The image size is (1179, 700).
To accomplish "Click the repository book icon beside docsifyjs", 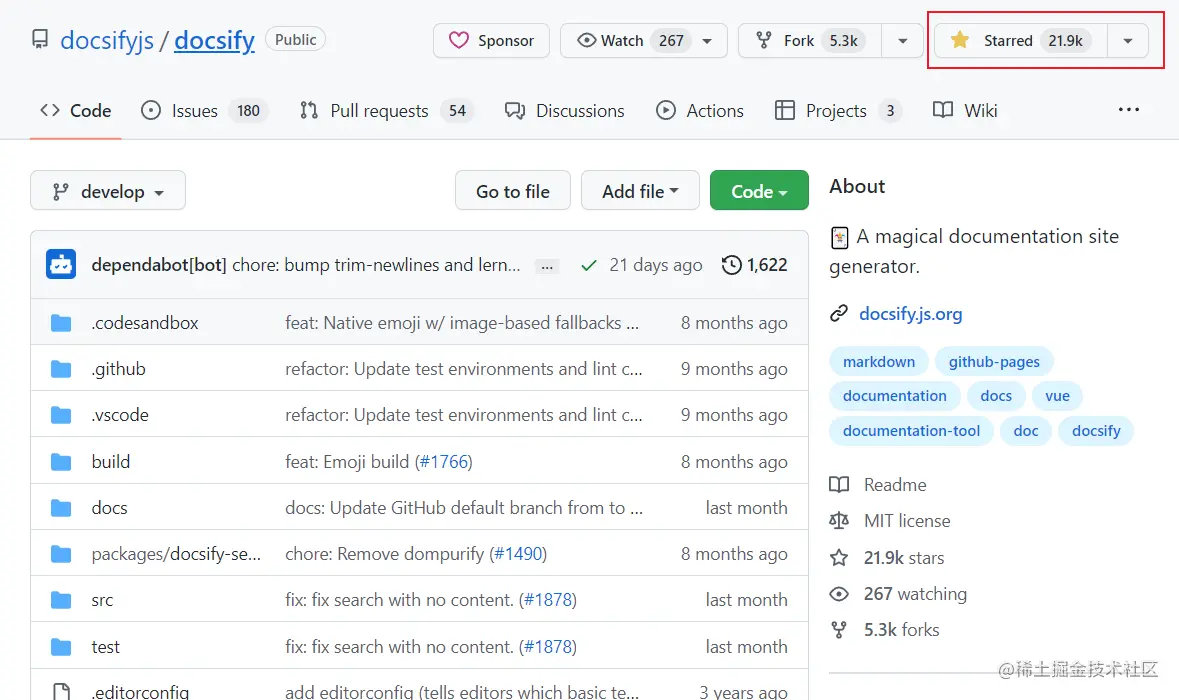I will point(40,39).
